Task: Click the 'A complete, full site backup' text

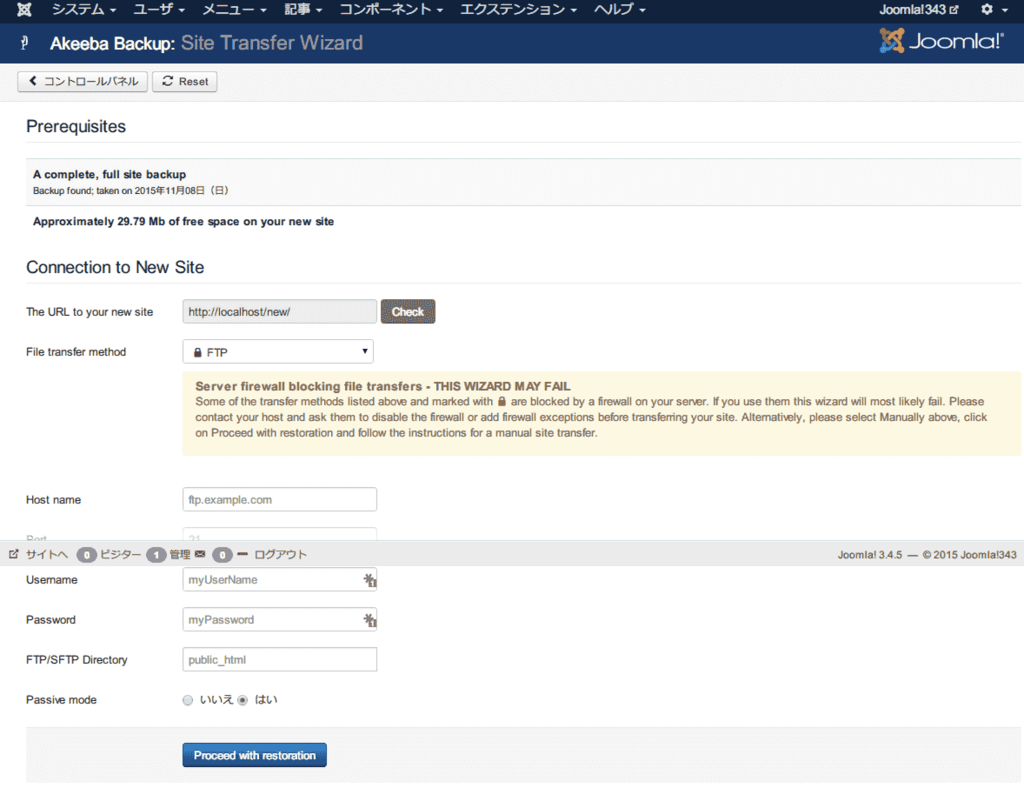Action: pyautogui.click(x=109, y=174)
